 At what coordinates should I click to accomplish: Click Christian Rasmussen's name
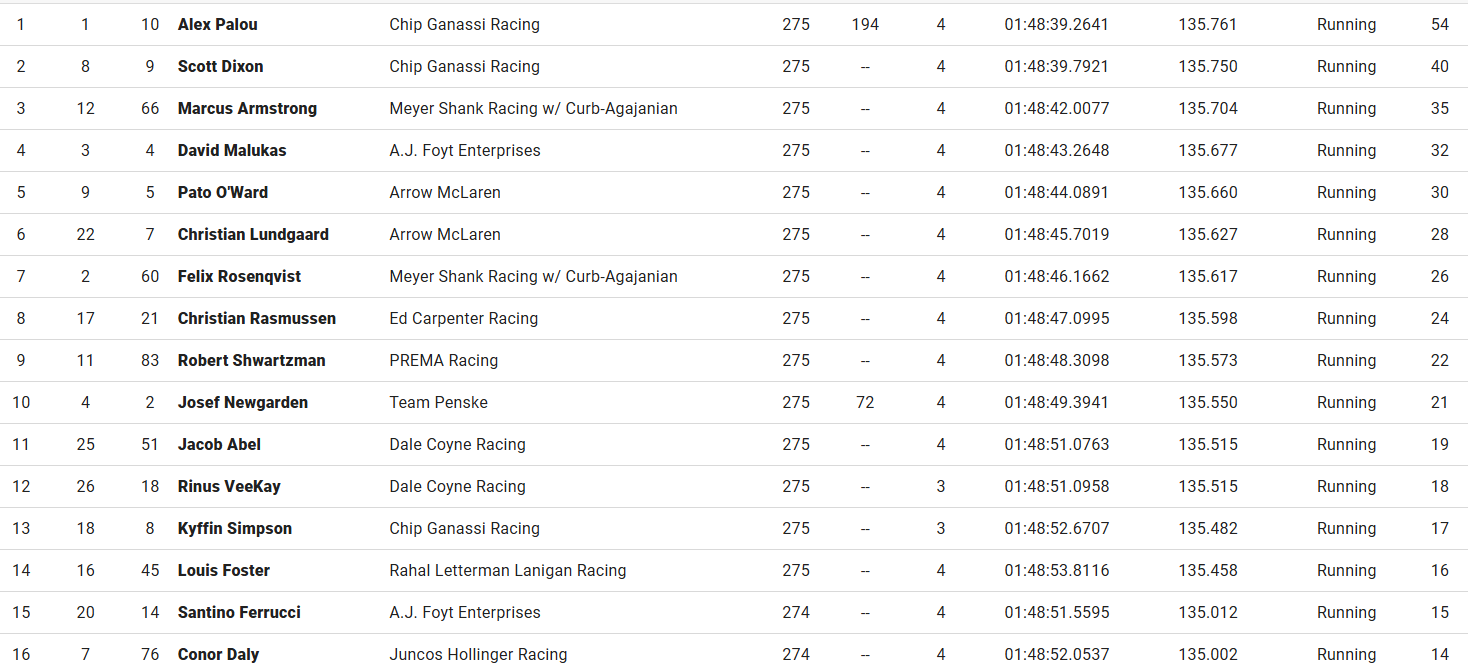pyautogui.click(x=257, y=319)
